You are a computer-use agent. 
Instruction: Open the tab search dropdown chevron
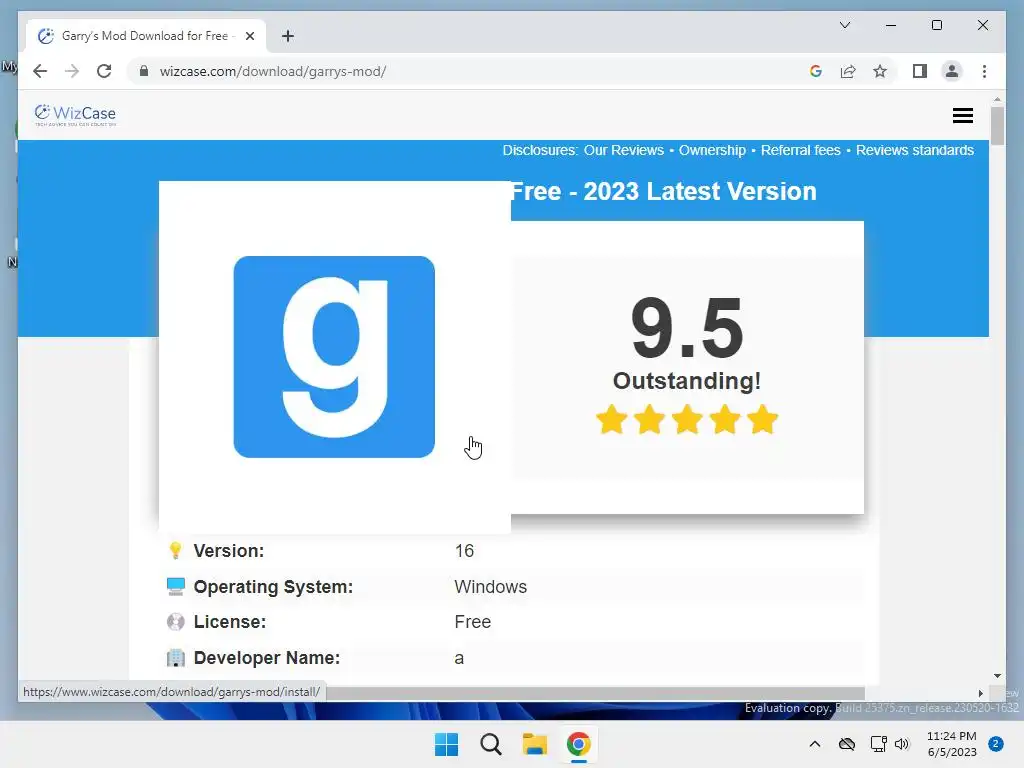point(844,25)
